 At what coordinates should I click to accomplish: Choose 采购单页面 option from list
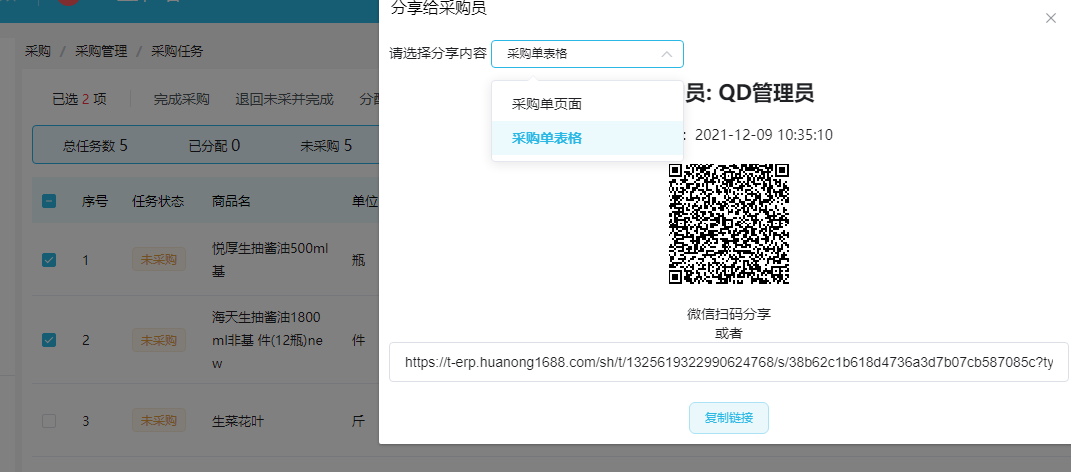[x=587, y=105]
